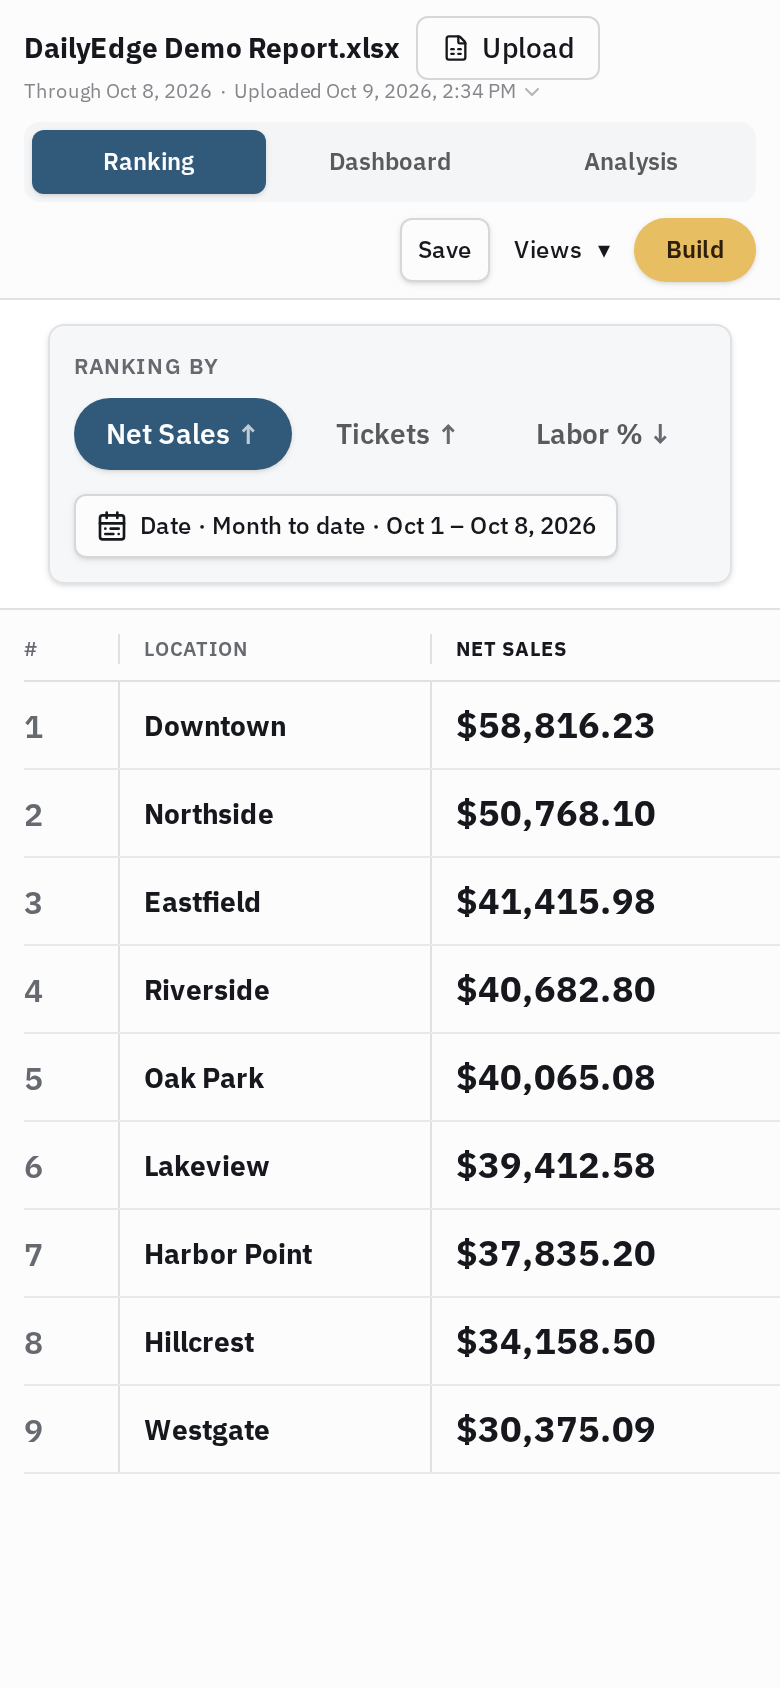The image size is (780, 1688).
Task: Open the Views dropdown
Action: point(562,250)
